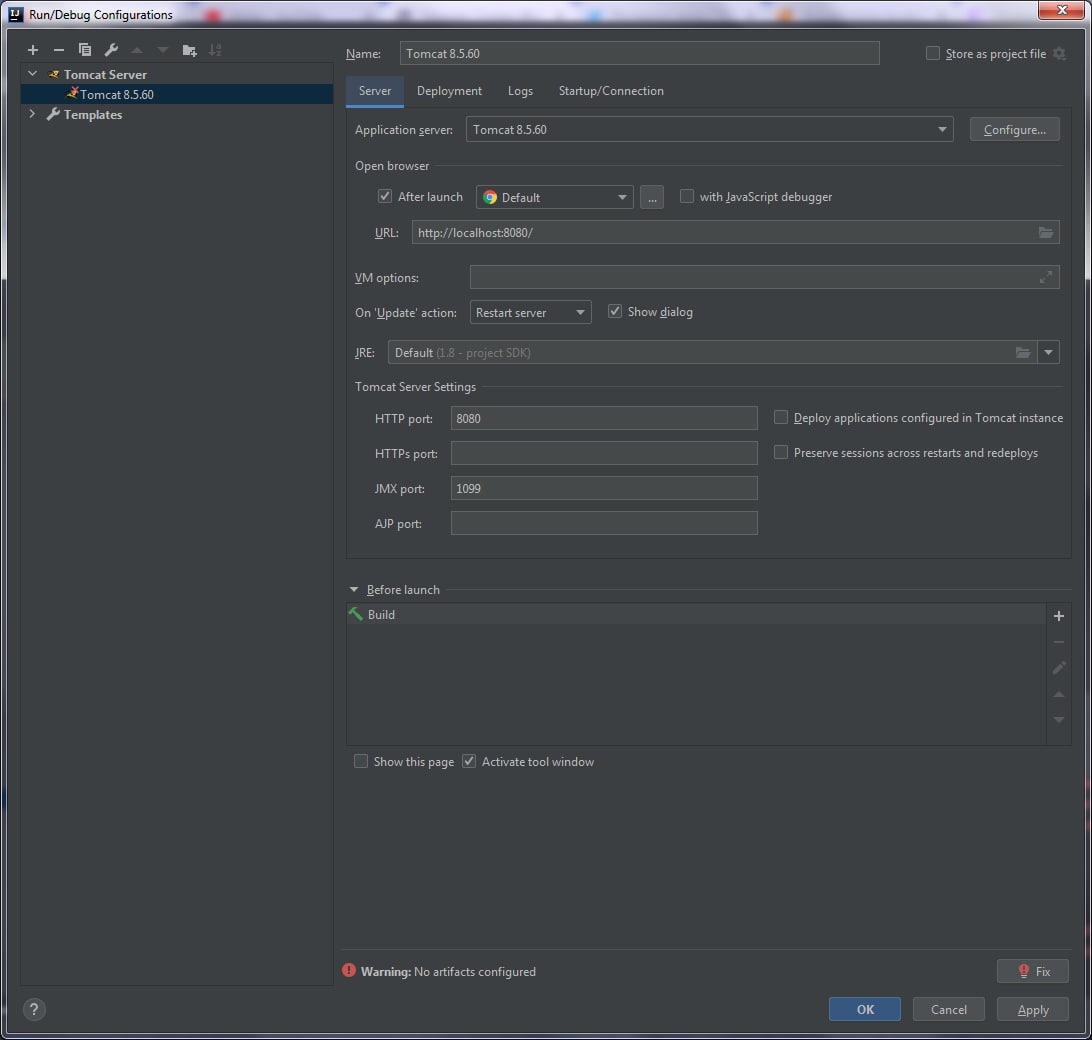Expand the VM options field
1092x1040 pixels.
pyautogui.click(x=1045, y=277)
